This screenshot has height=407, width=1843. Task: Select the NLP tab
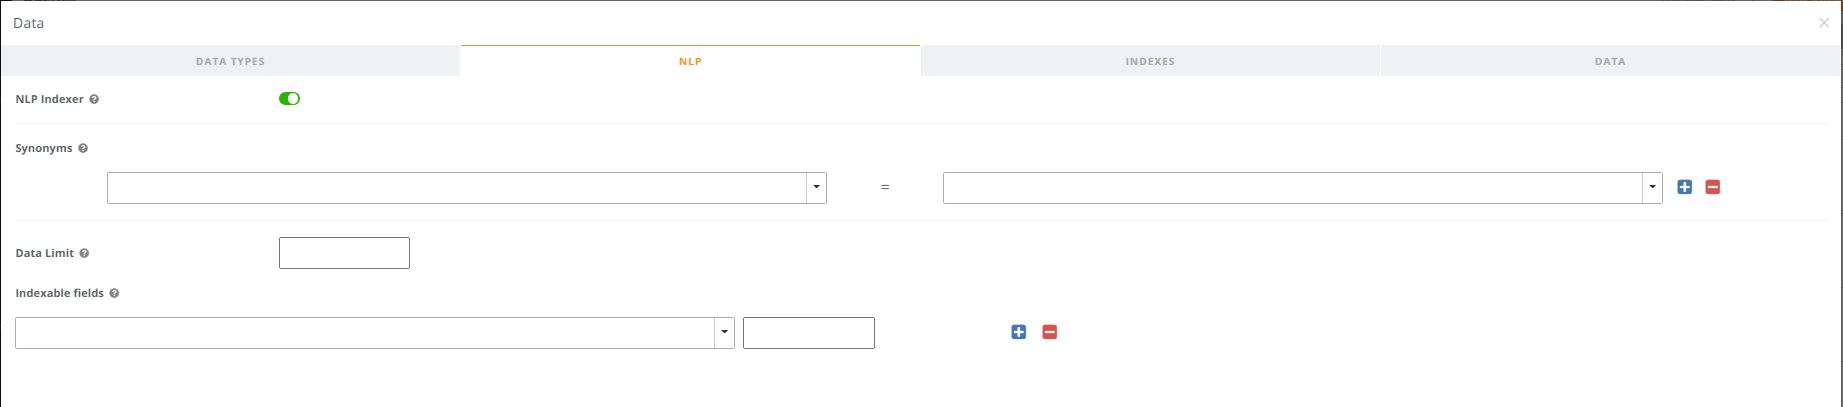(690, 61)
